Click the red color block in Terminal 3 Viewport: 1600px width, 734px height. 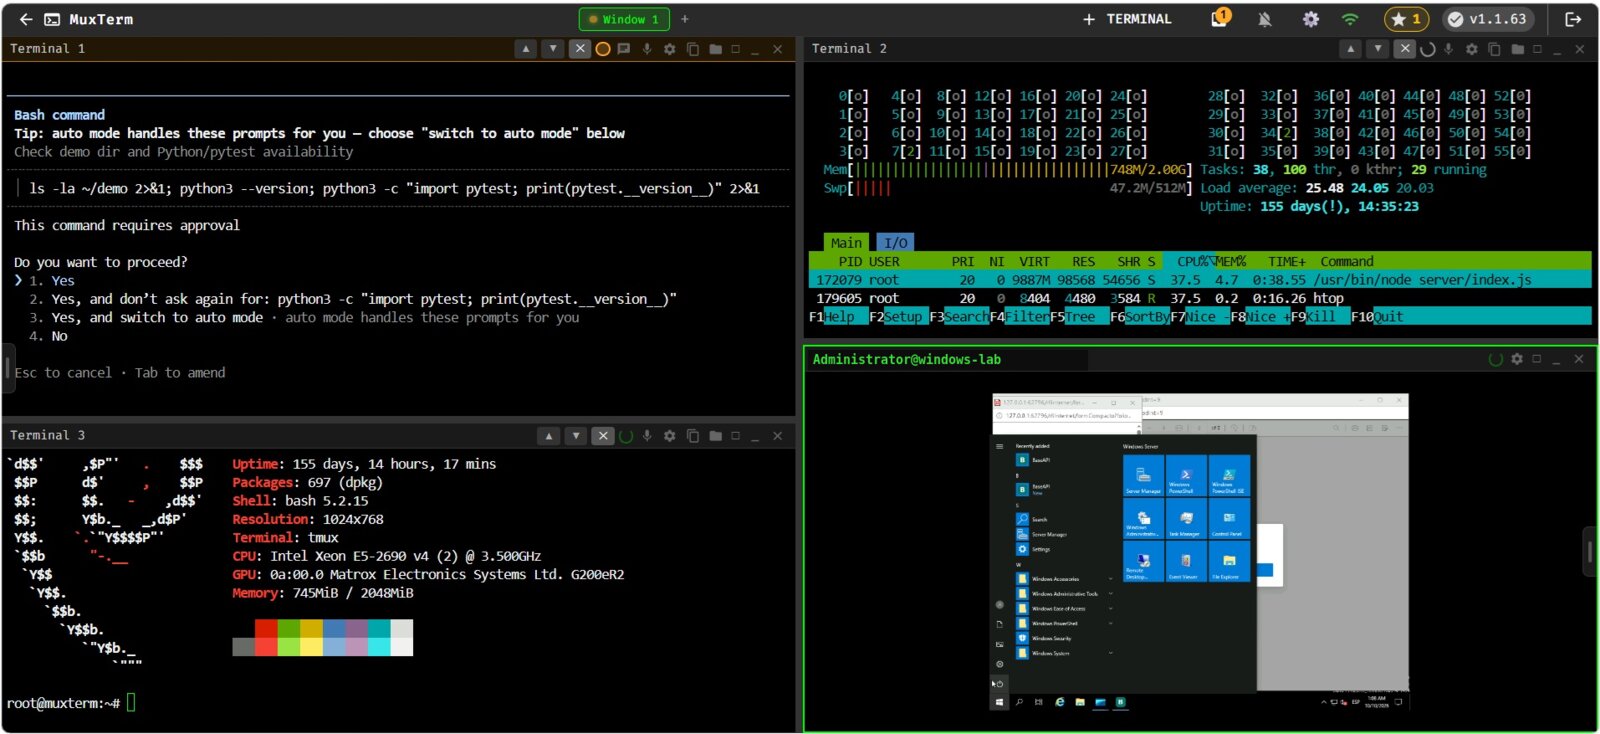coord(266,628)
